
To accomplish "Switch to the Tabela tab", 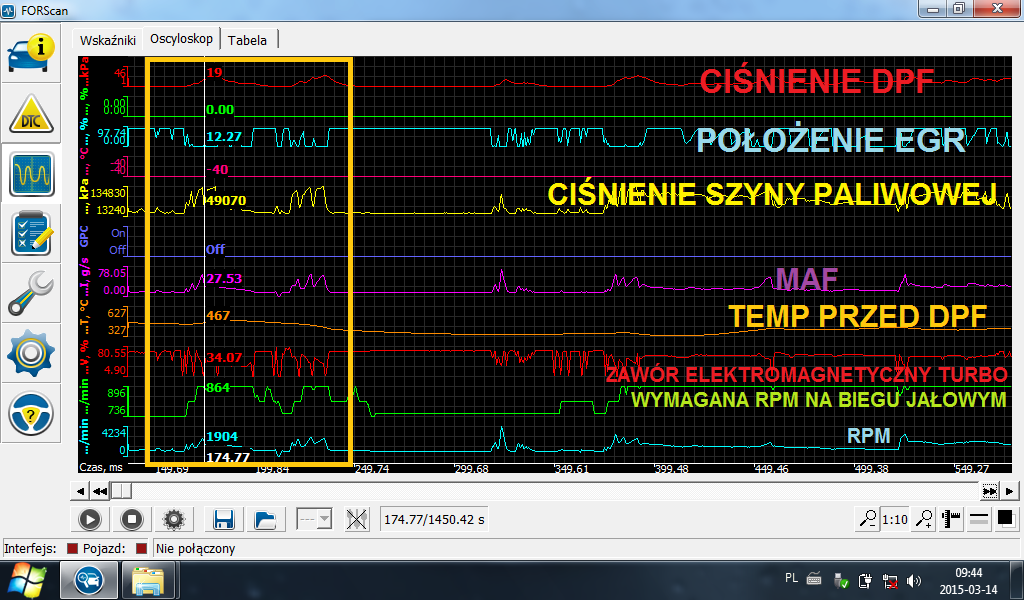I will (247, 40).
